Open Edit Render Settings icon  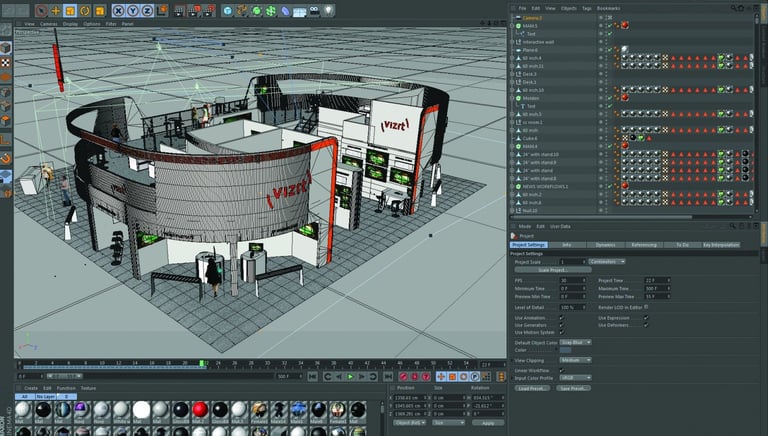click(209, 10)
